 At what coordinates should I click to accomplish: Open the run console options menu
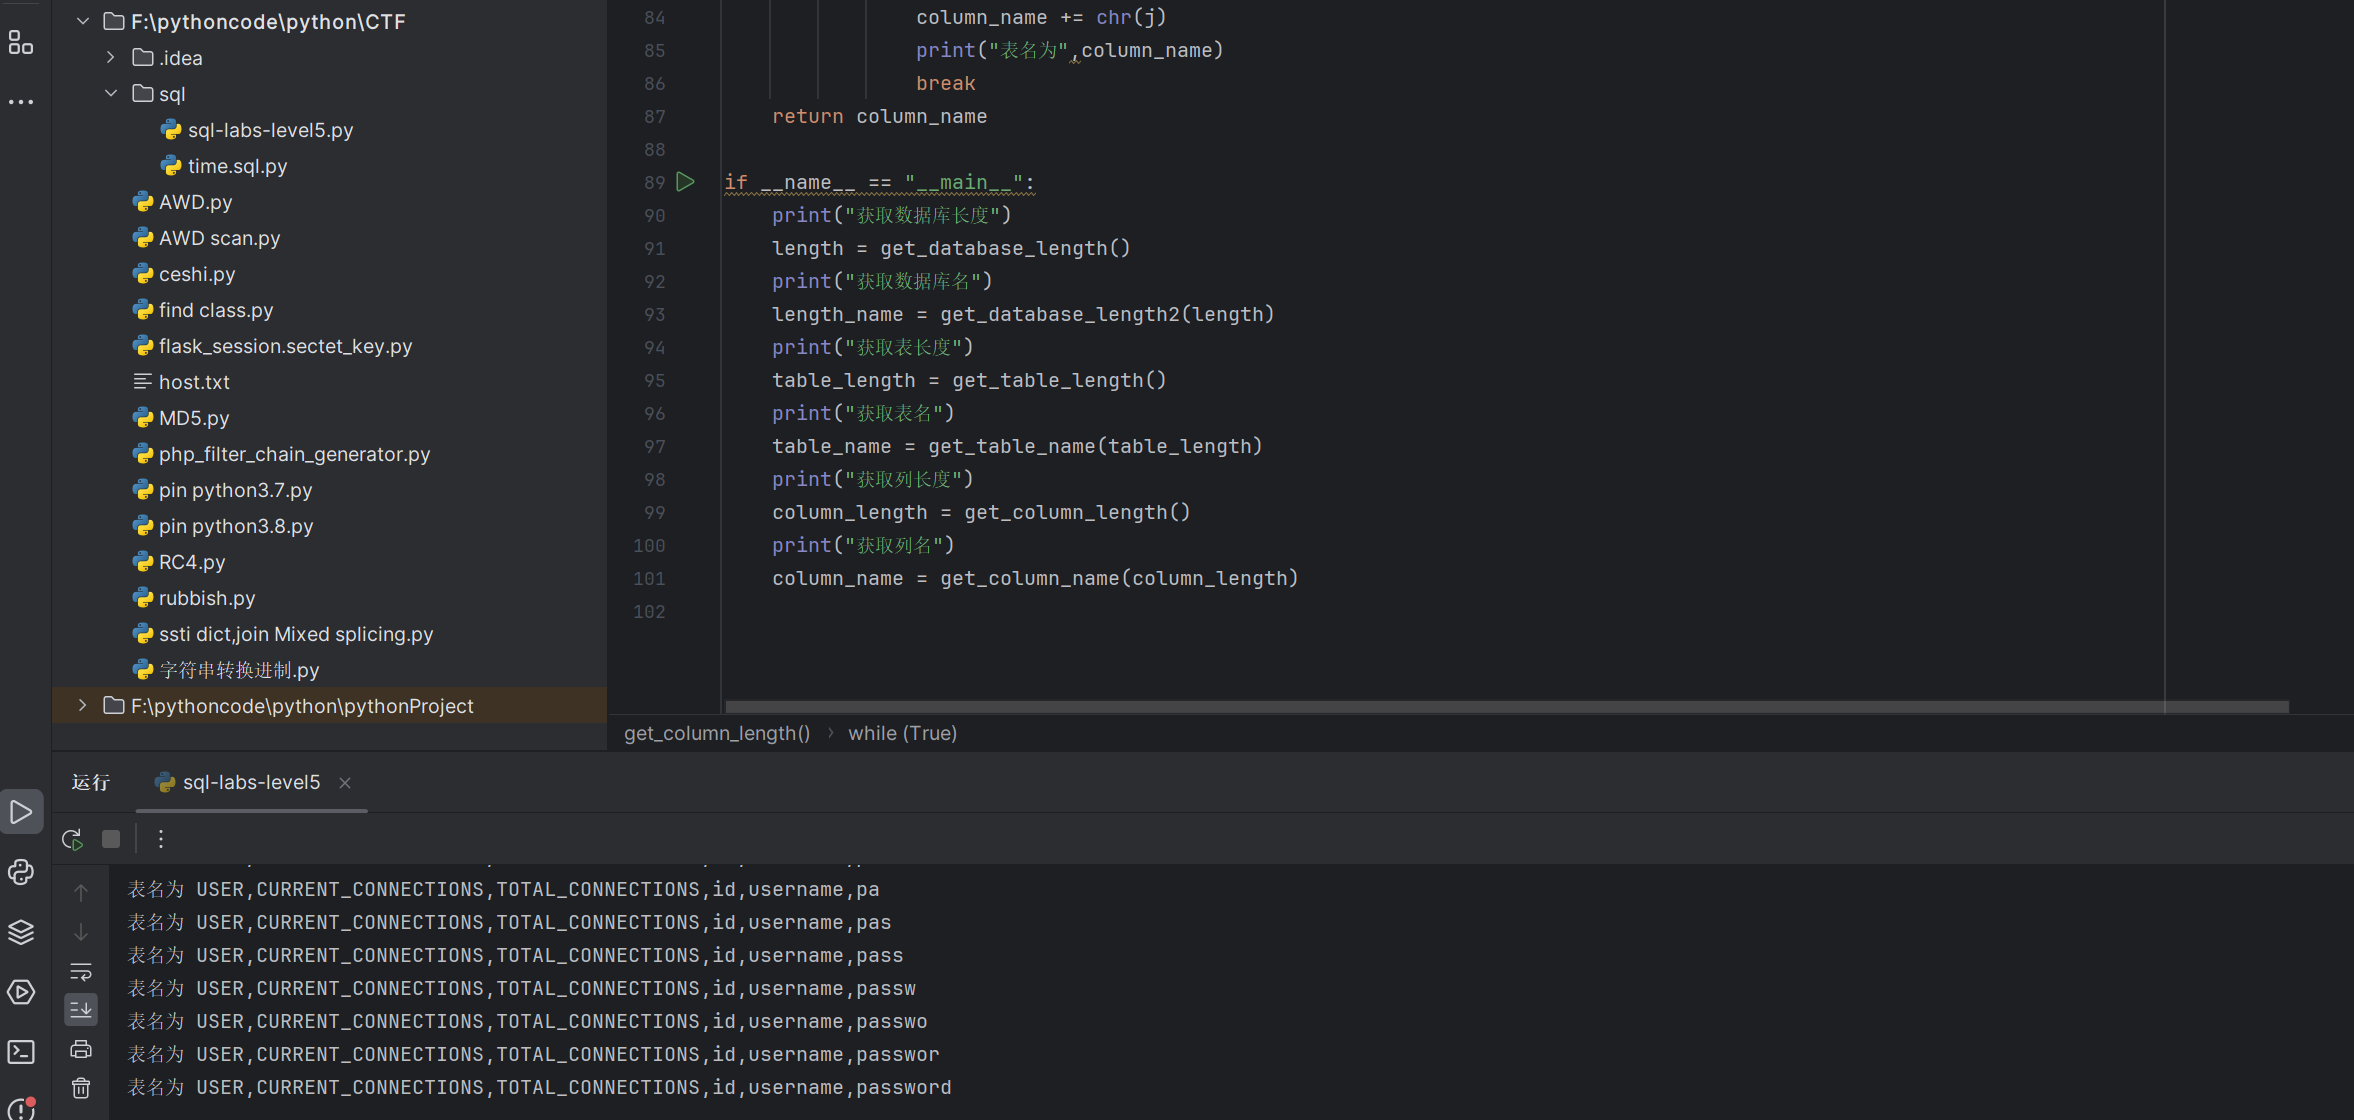[x=160, y=839]
